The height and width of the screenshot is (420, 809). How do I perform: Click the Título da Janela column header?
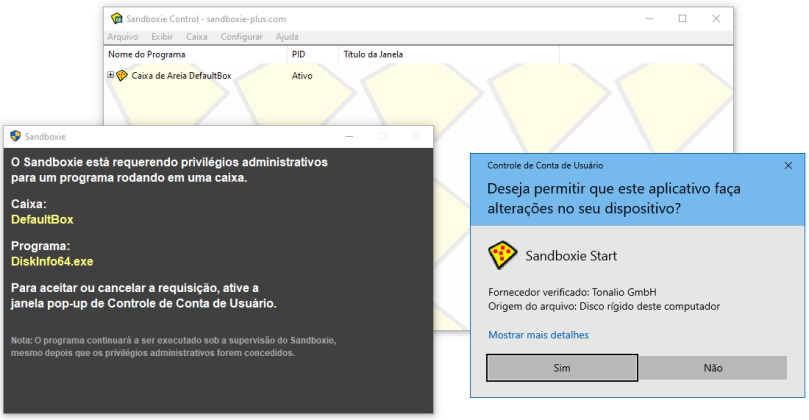coord(449,55)
